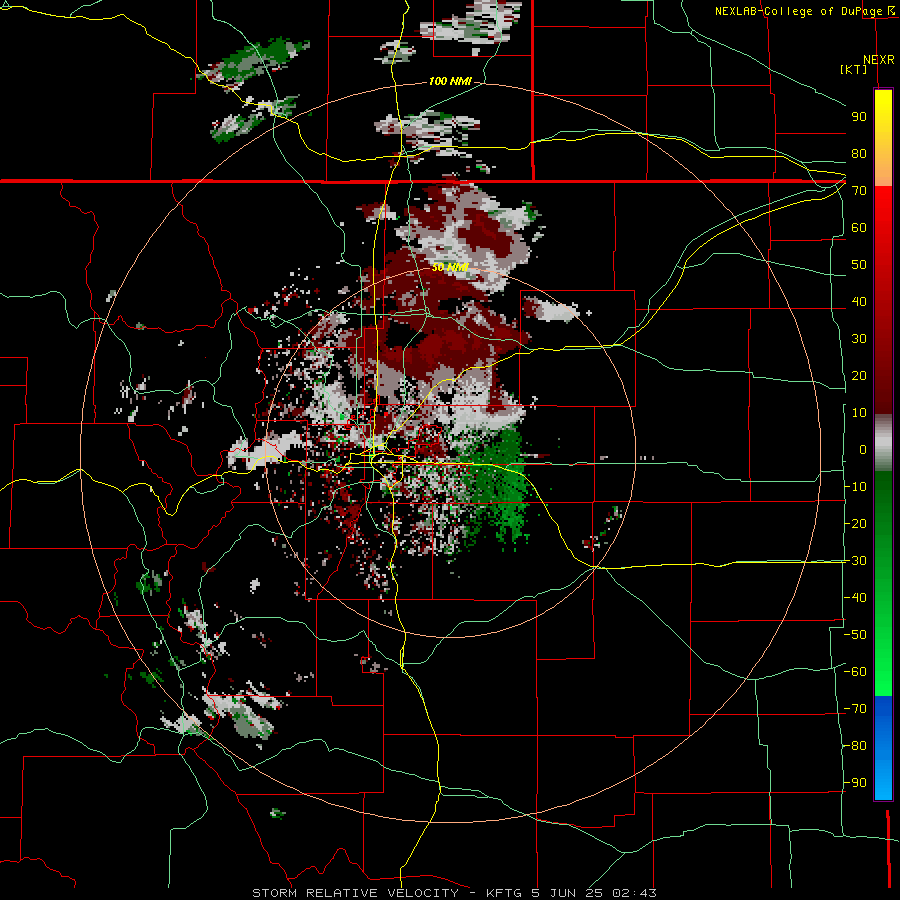This screenshot has height=900, width=900.
Task: Click the "-20" scale value
Action: 856,524
